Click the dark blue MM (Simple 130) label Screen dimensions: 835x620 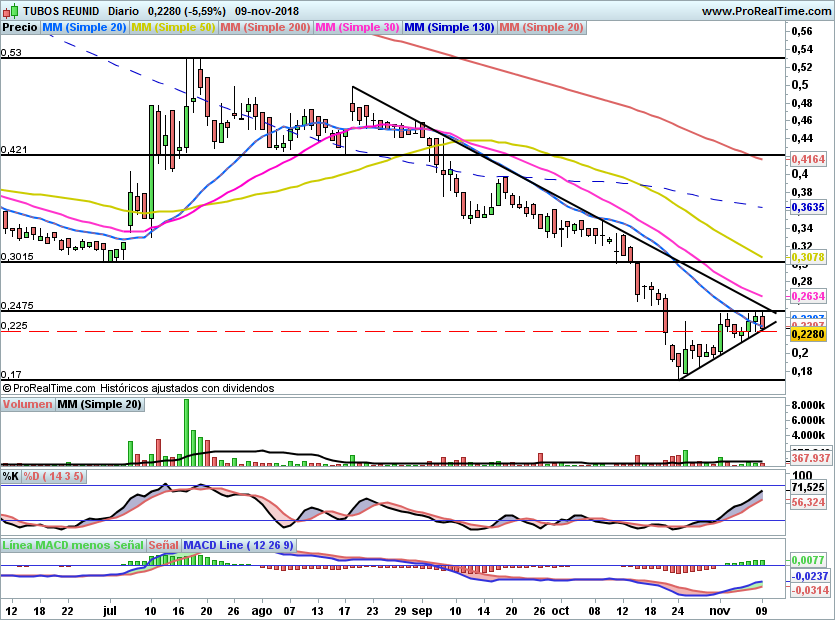point(449,27)
